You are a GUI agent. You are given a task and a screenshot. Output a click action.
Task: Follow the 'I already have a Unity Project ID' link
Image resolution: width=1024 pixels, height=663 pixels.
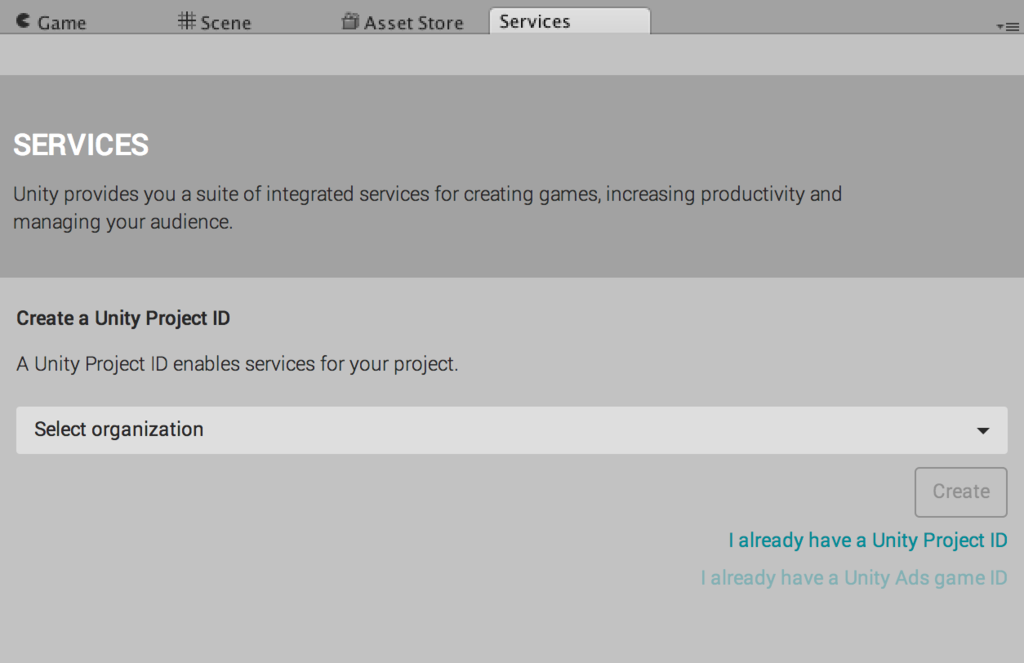pyautogui.click(x=867, y=541)
